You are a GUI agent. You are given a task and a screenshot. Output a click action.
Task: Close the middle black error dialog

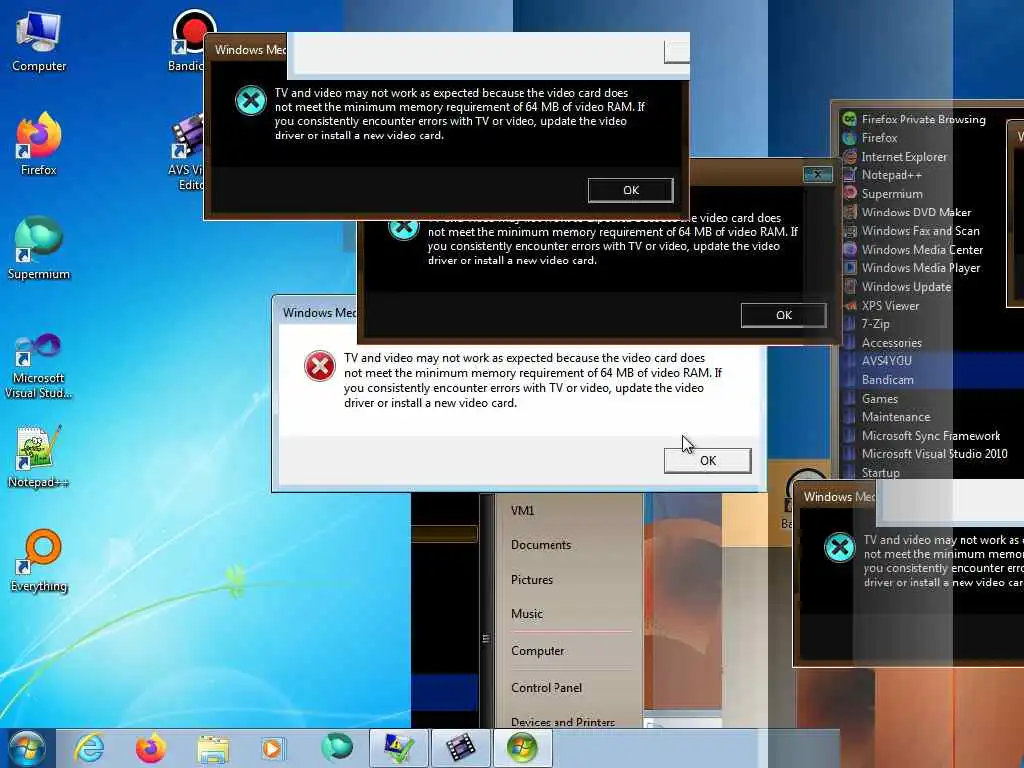pyautogui.click(x=817, y=174)
